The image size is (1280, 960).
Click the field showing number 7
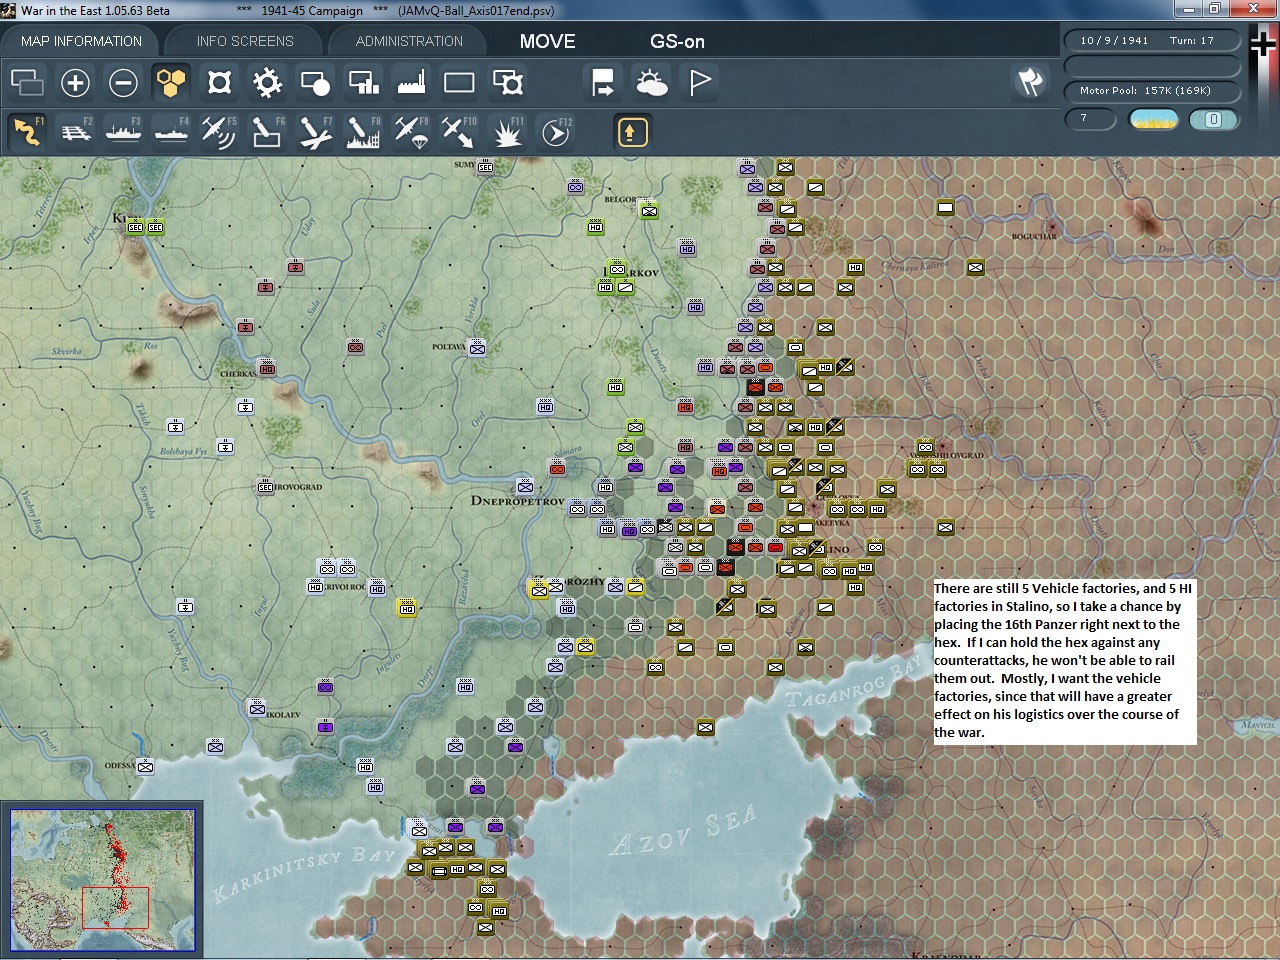click(1091, 119)
